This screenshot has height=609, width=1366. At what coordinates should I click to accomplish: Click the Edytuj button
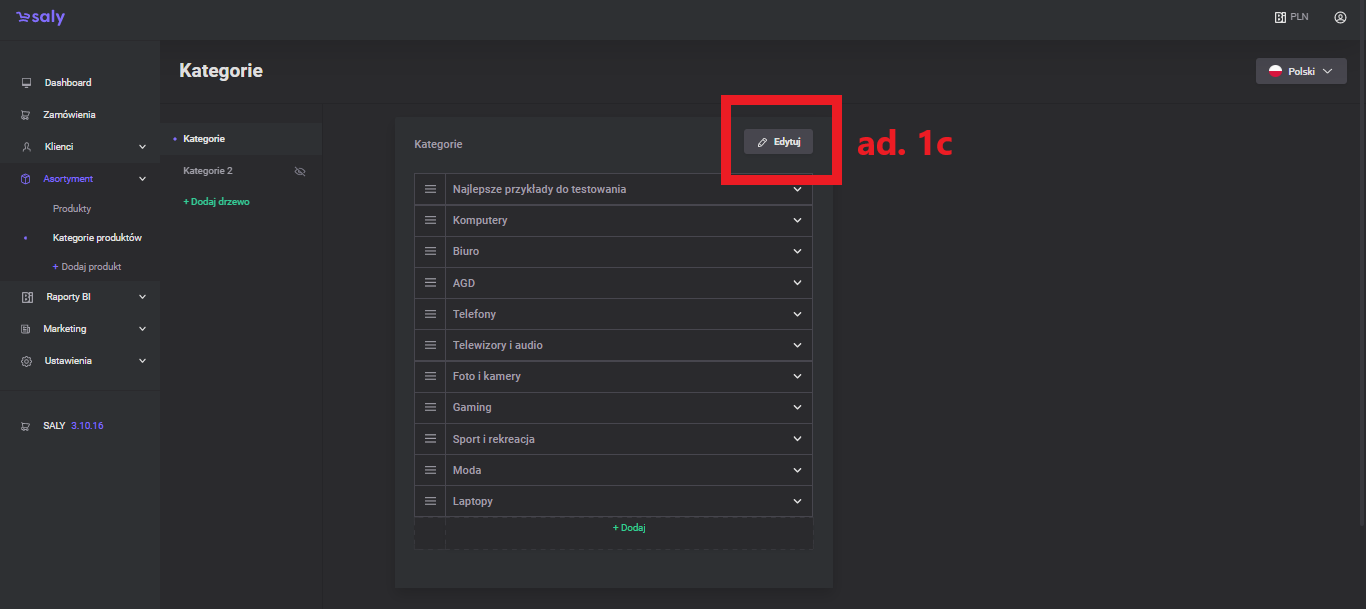tap(778, 142)
